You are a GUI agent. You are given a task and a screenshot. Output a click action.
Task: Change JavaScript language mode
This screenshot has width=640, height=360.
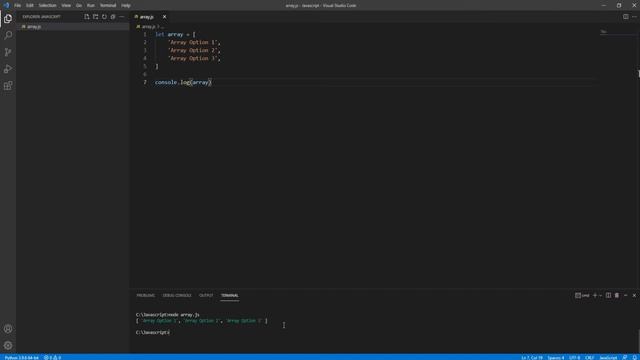pyautogui.click(x=608, y=358)
